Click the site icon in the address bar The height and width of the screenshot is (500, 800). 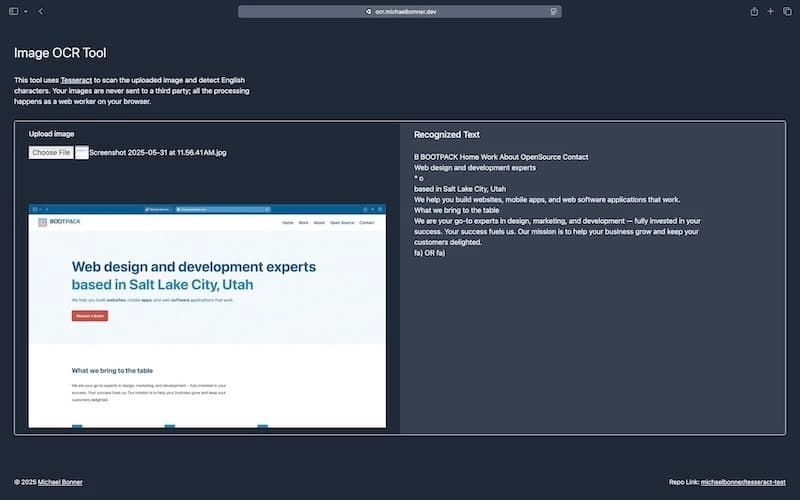coord(369,12)
